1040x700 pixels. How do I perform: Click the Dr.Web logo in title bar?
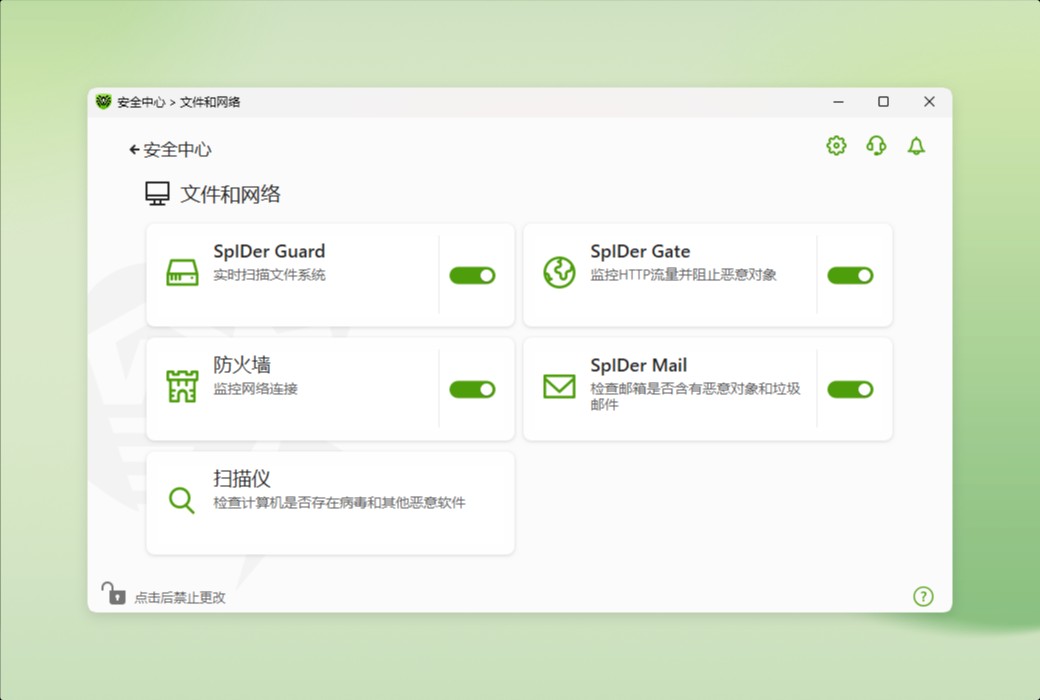pos(106,101)
